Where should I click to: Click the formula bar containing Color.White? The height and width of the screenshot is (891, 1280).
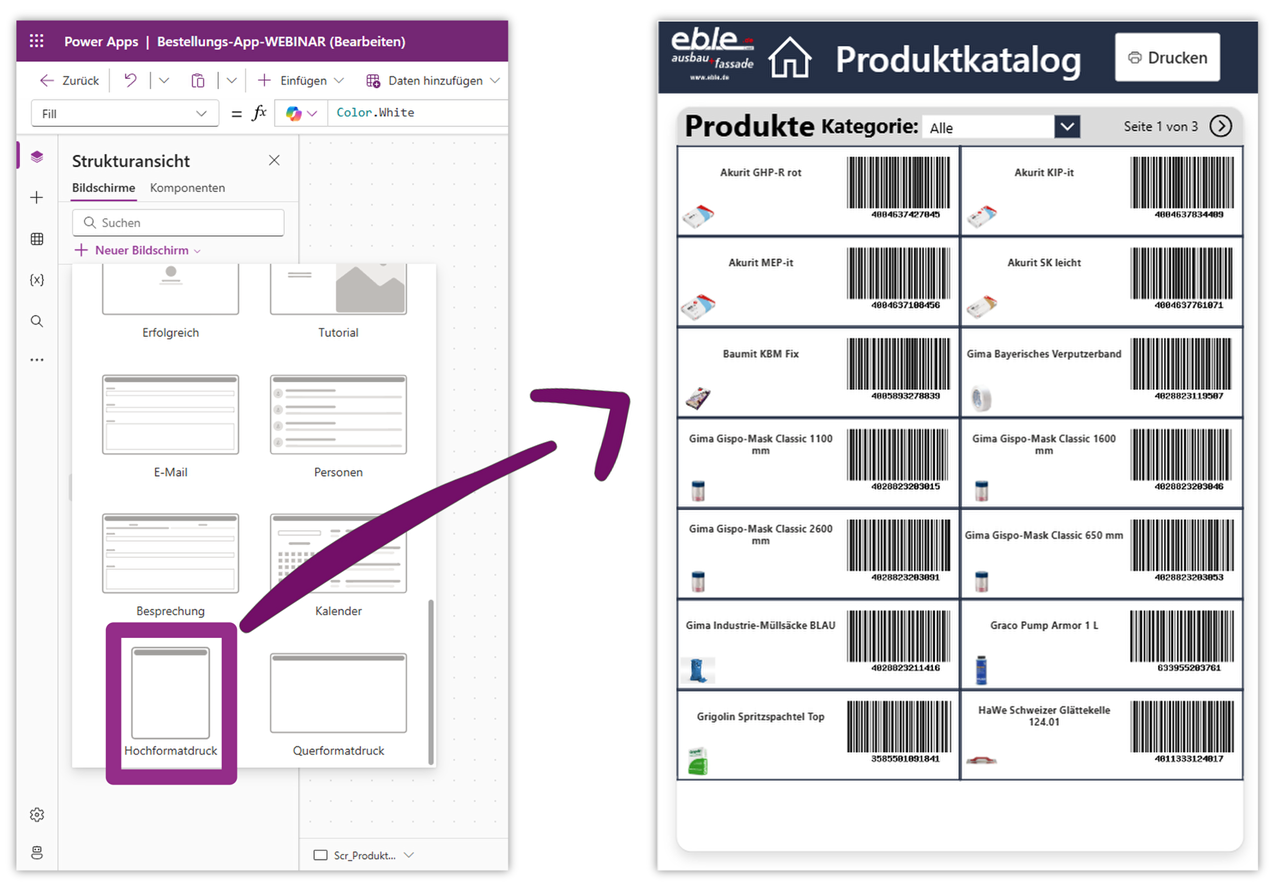click(x=418, y=113)
